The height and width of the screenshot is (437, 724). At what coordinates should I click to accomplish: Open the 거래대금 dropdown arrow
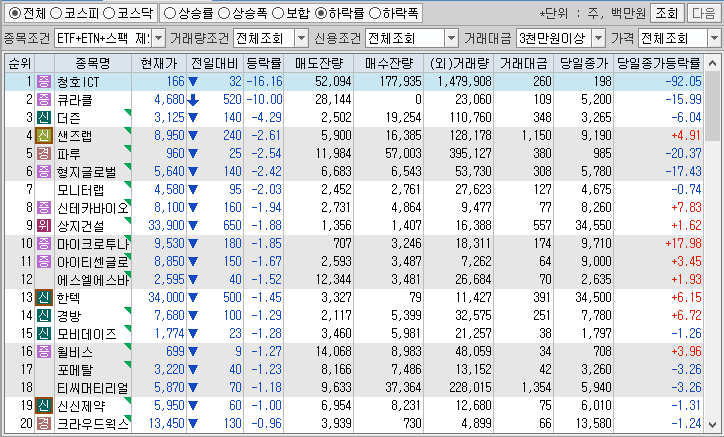pyautogui.click(x=598, y=38)
